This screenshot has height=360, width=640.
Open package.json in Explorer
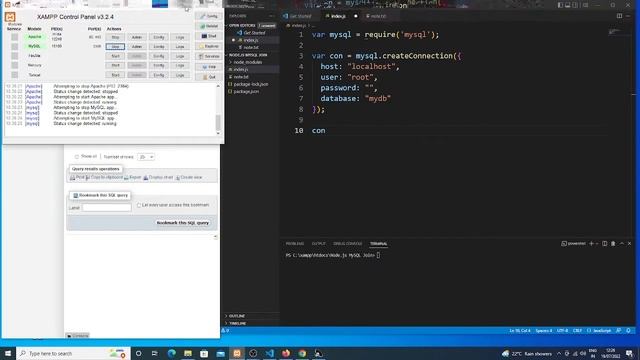click(x=245, y=92)
